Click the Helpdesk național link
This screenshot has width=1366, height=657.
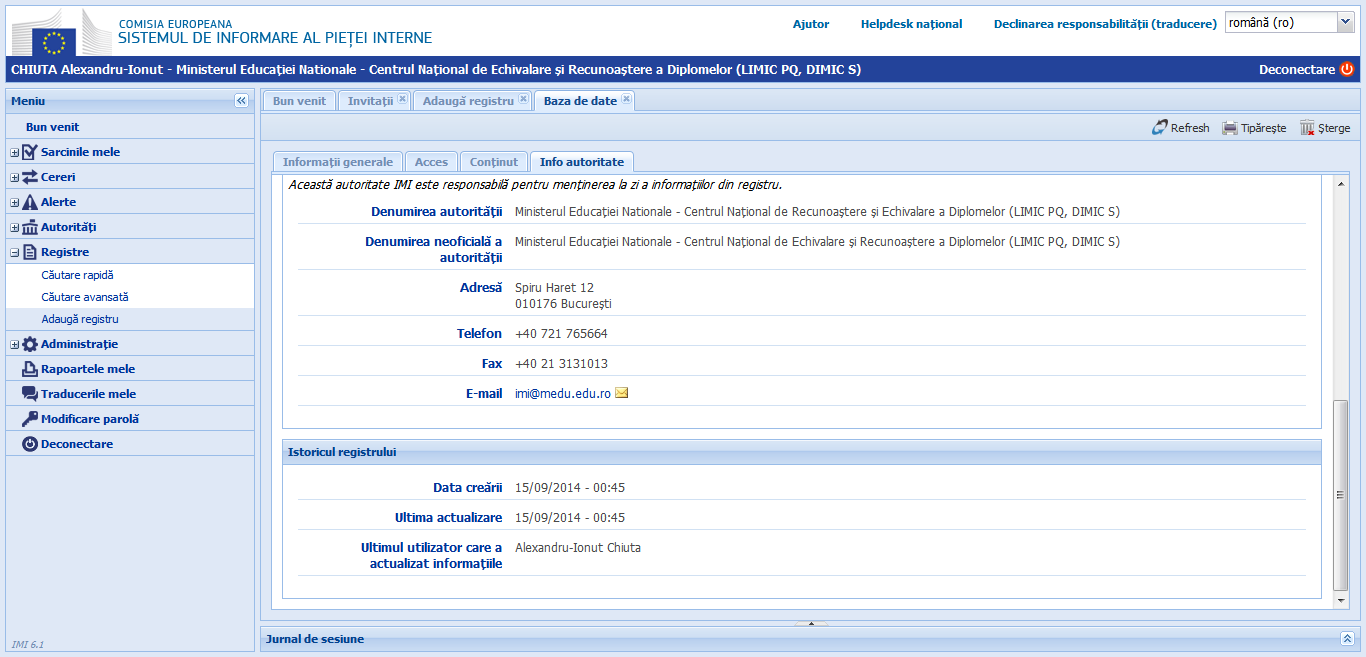[x=911, y=23]
